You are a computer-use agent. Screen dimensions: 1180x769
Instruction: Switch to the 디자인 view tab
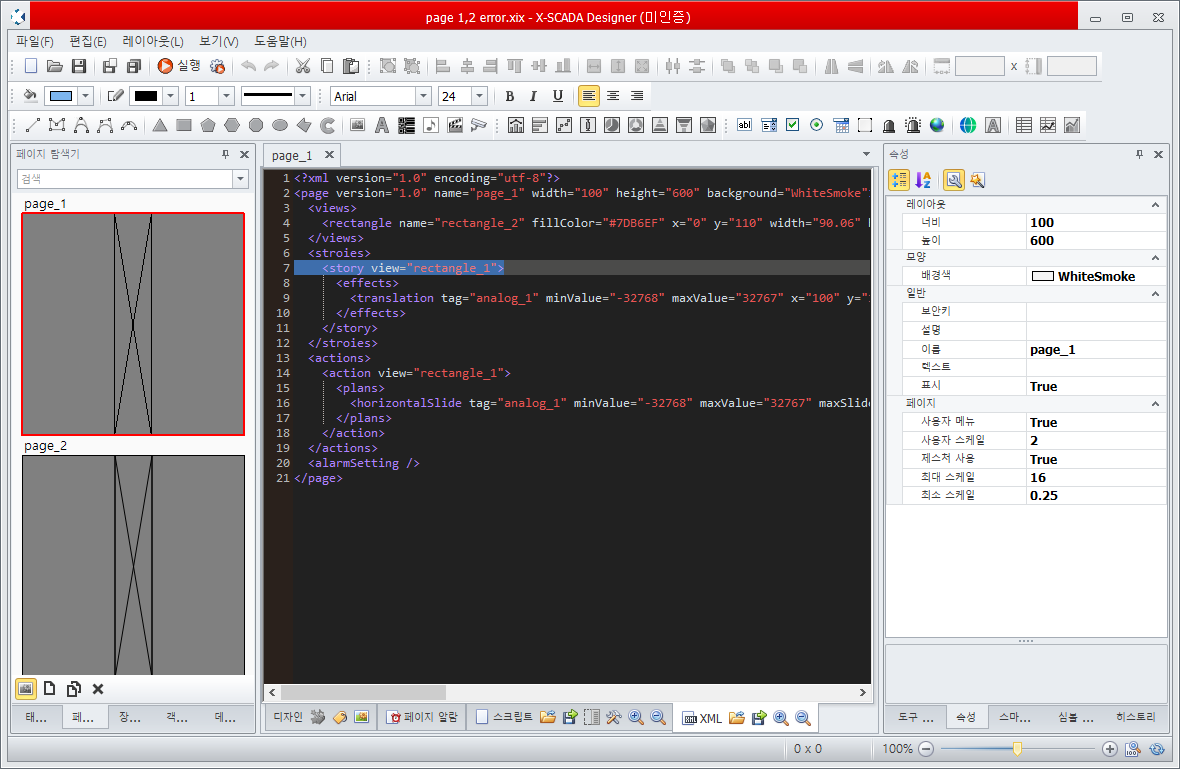pyautogui.click(x=287, y=717)
